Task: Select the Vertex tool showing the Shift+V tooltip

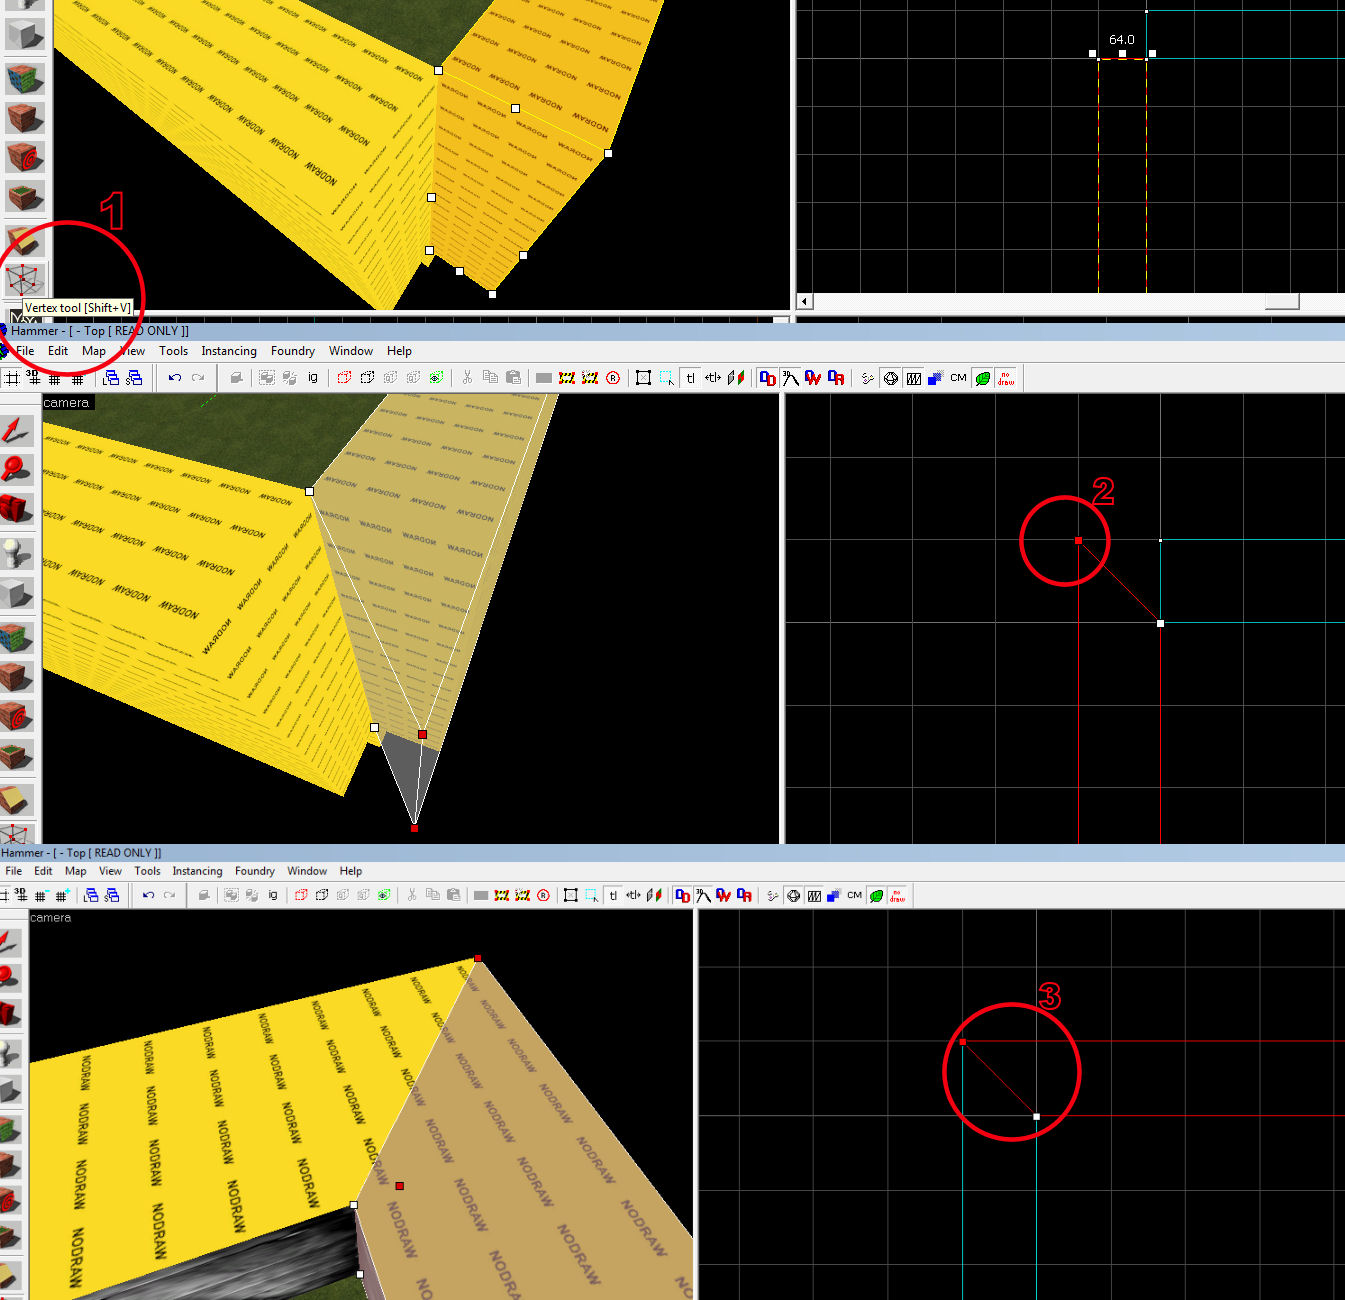Action: coord(24,279)
